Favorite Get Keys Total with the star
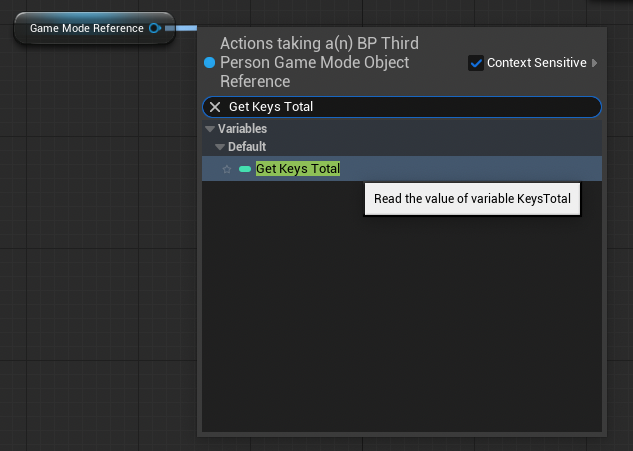The height and width of the screenshot is (451, 633). click(227, 169)
